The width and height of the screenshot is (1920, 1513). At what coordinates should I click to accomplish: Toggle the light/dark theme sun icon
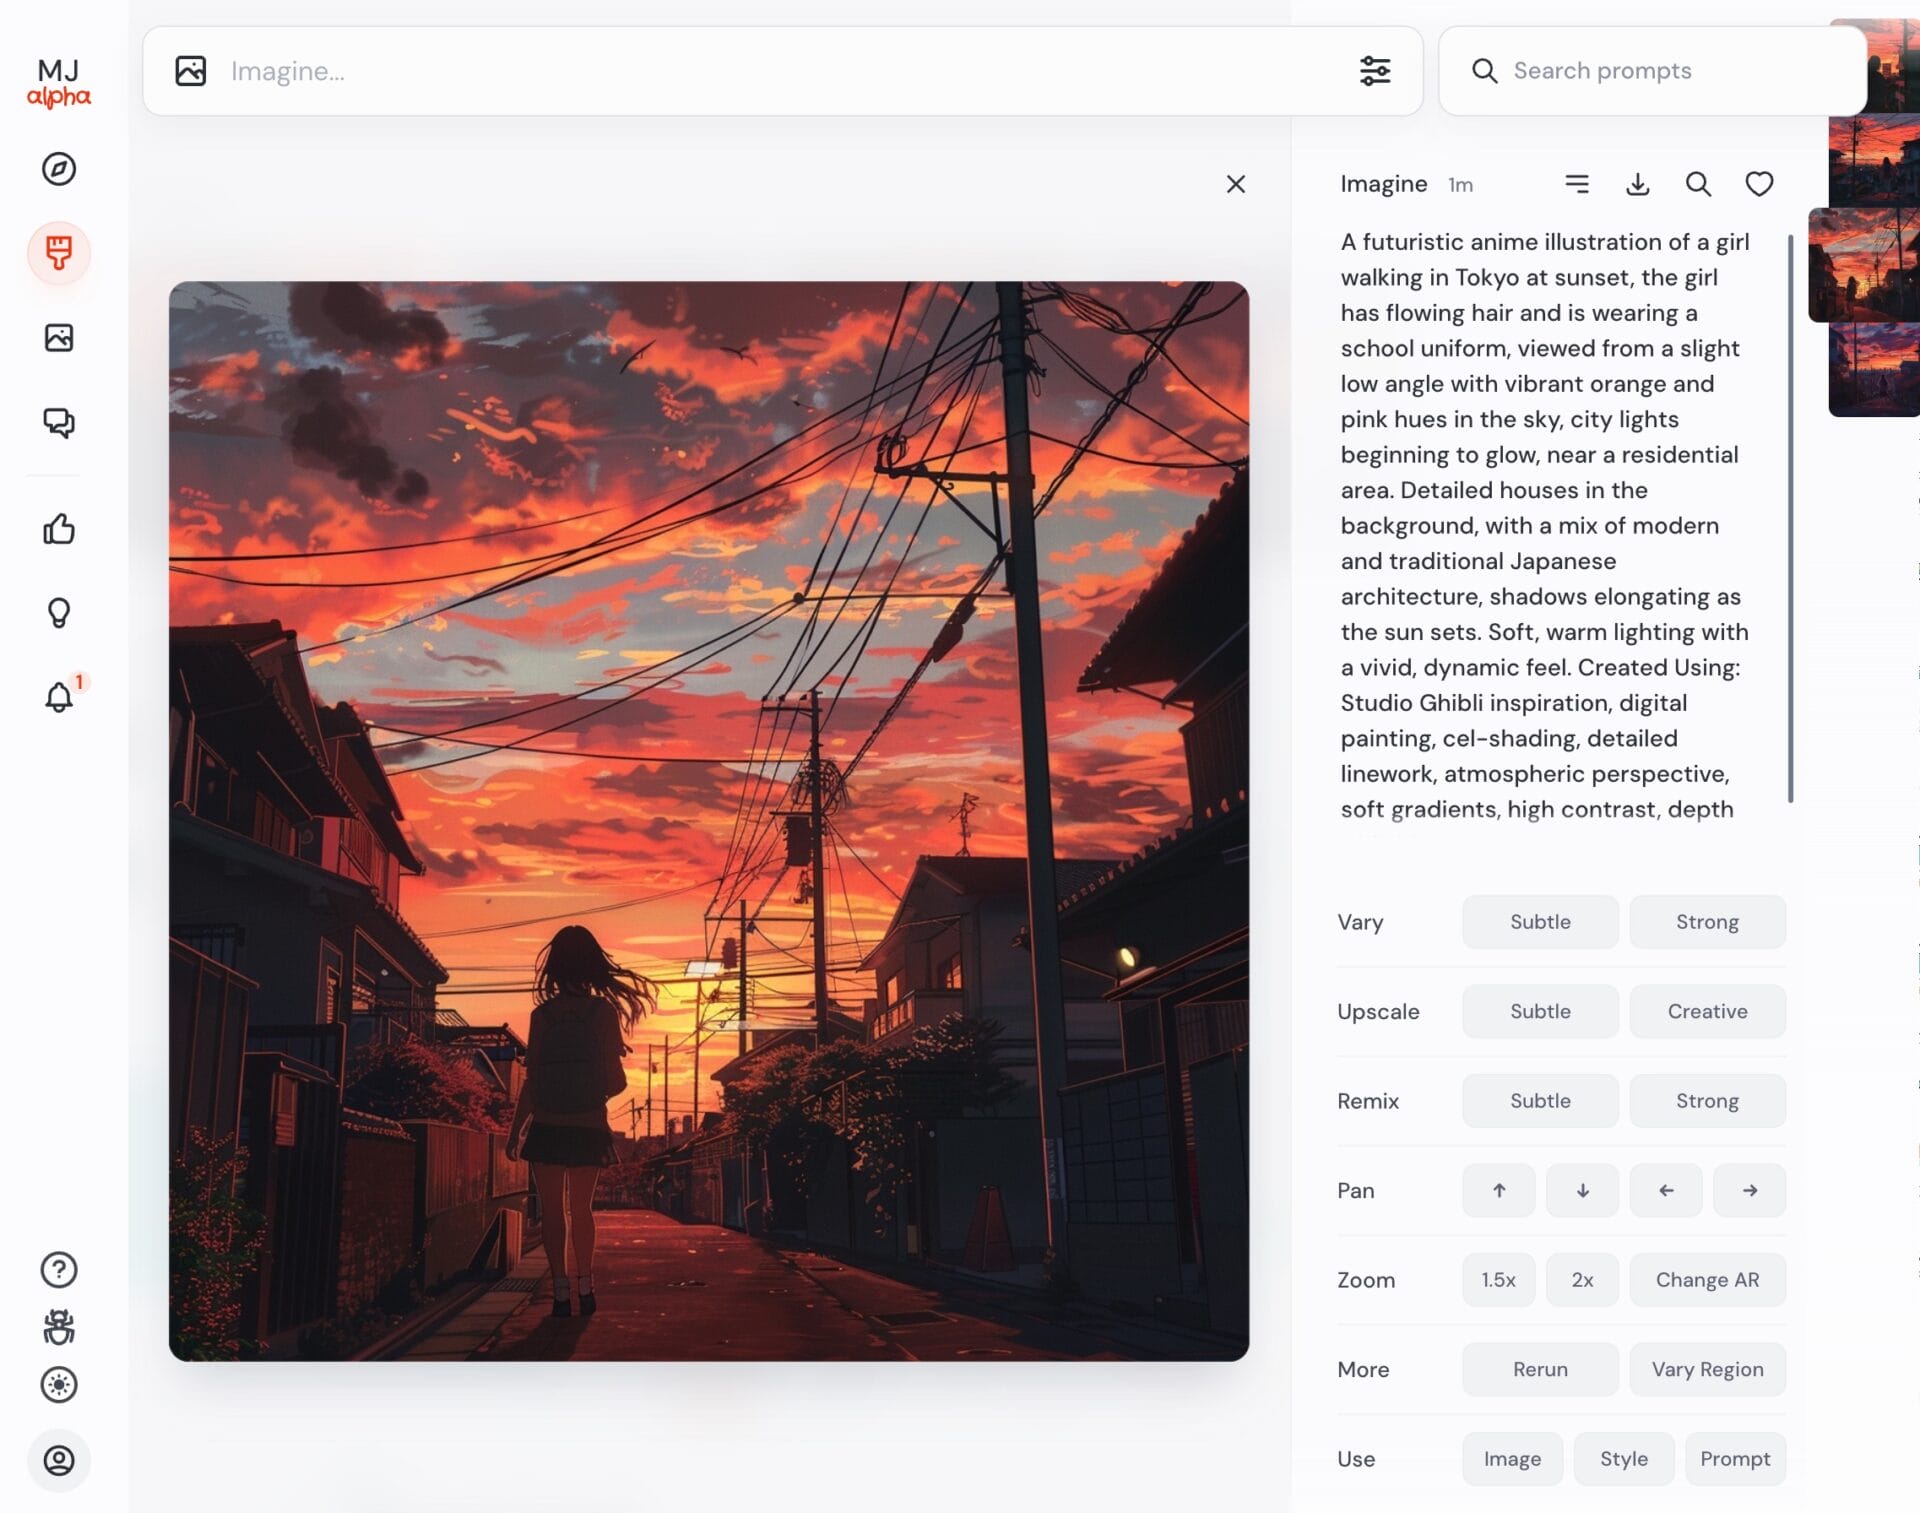(x=59, y=1385)
